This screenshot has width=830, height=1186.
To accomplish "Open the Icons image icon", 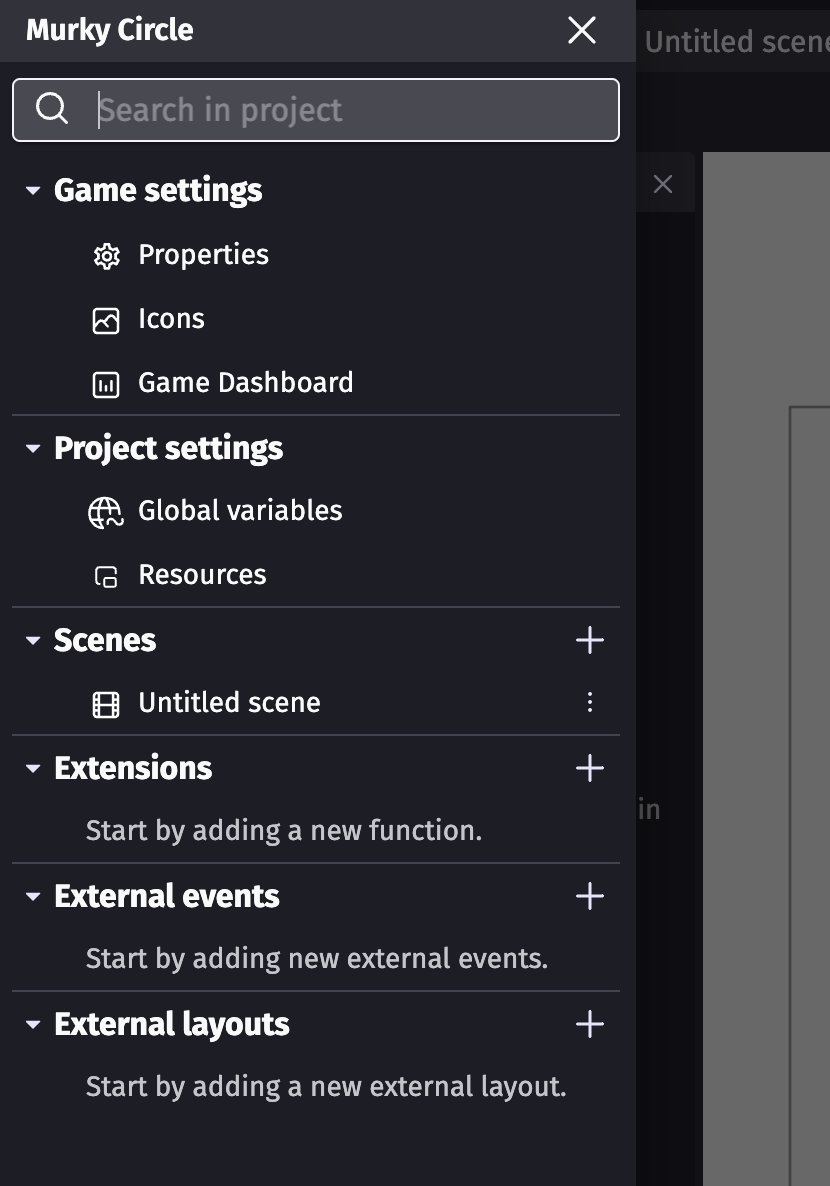I will [x=106, y=321].
